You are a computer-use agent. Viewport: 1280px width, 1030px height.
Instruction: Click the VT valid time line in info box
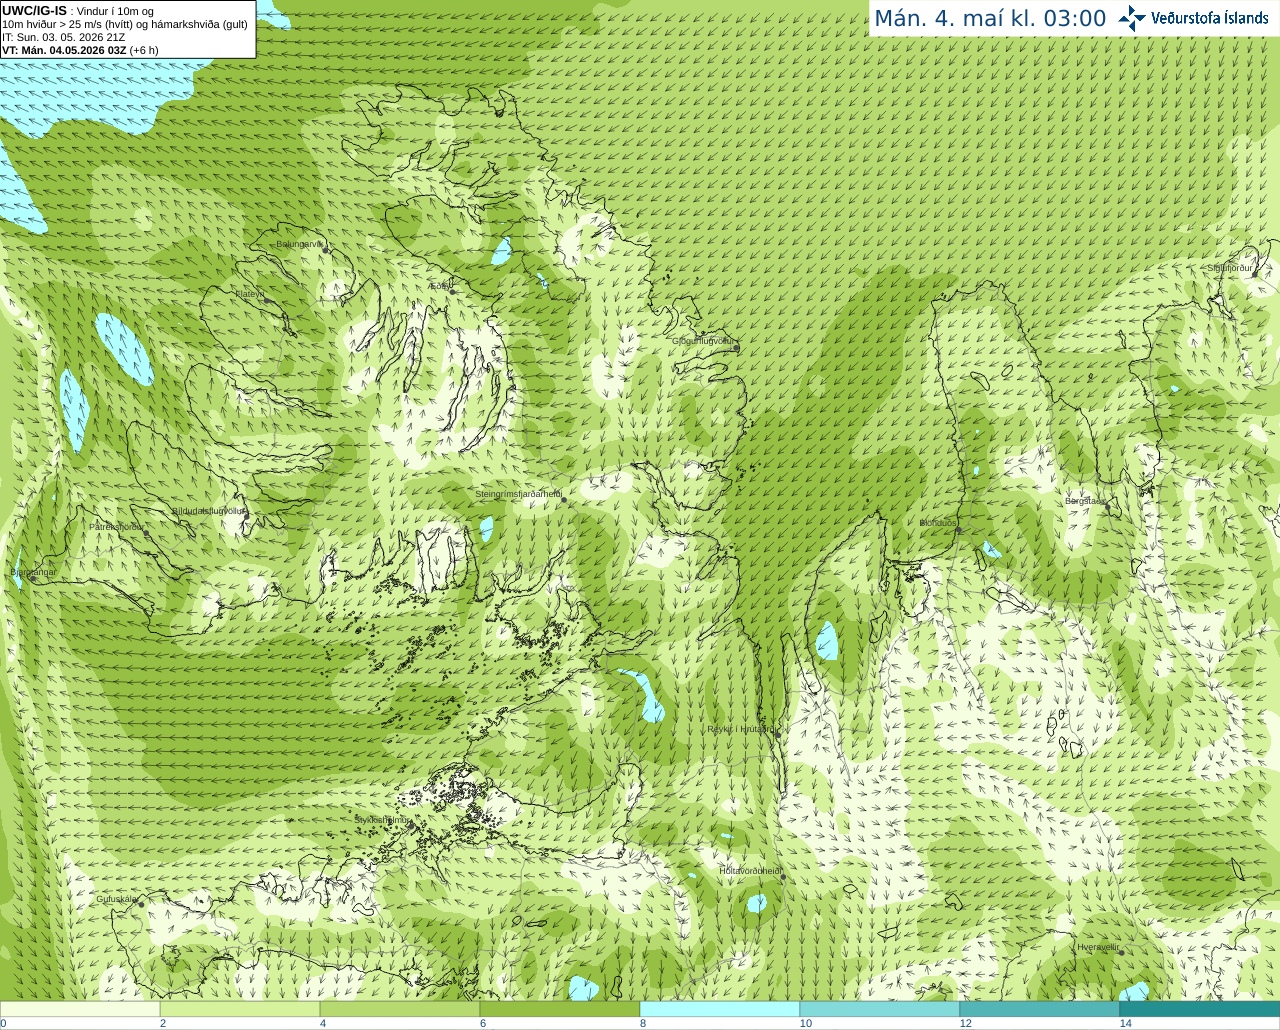[80, 50]
